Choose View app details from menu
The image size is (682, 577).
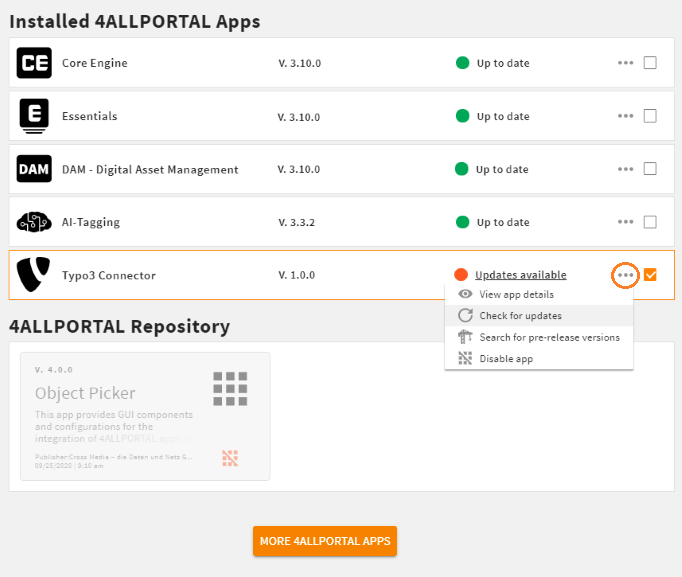538,294
